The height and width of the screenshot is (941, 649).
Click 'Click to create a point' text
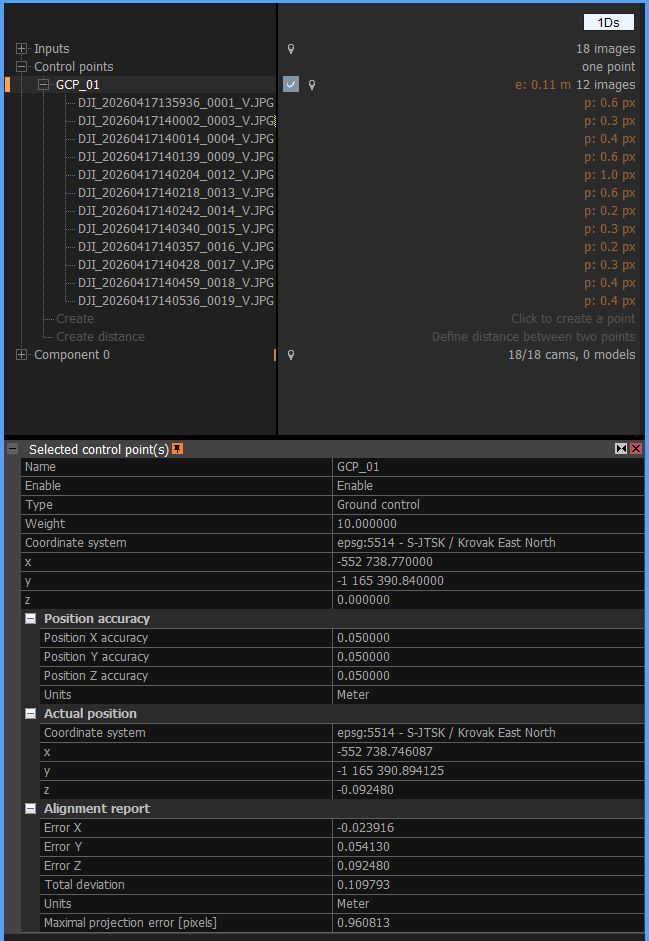coord(573,319)
